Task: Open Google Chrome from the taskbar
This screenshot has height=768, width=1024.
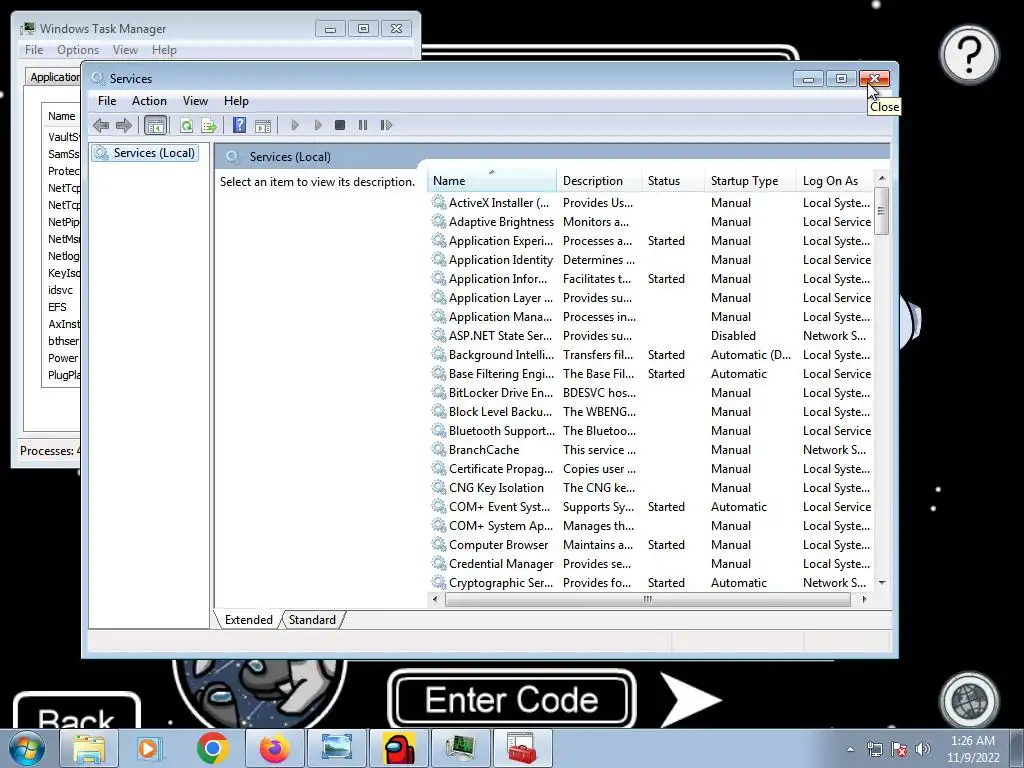Action: click(212, 748)
